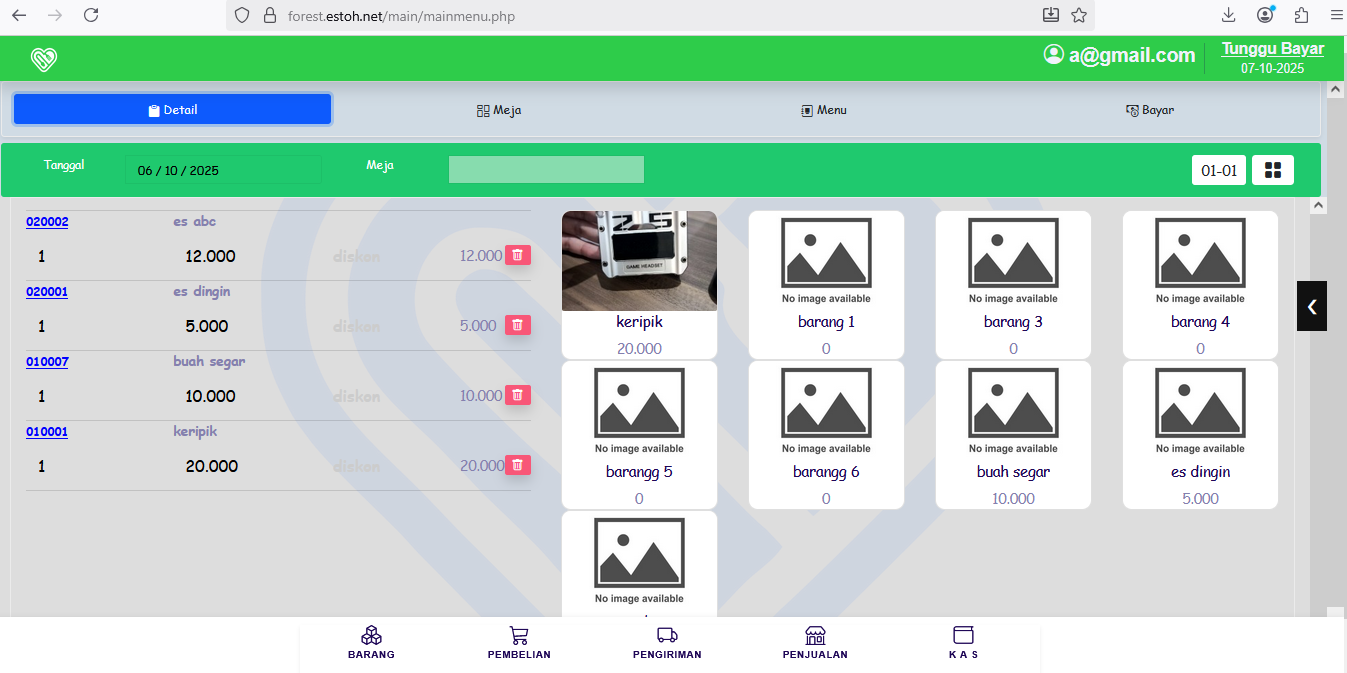Viewport: 1347px width, 673px height.
Task: Click diskon field on keripik row
Action: coord(357,466)
